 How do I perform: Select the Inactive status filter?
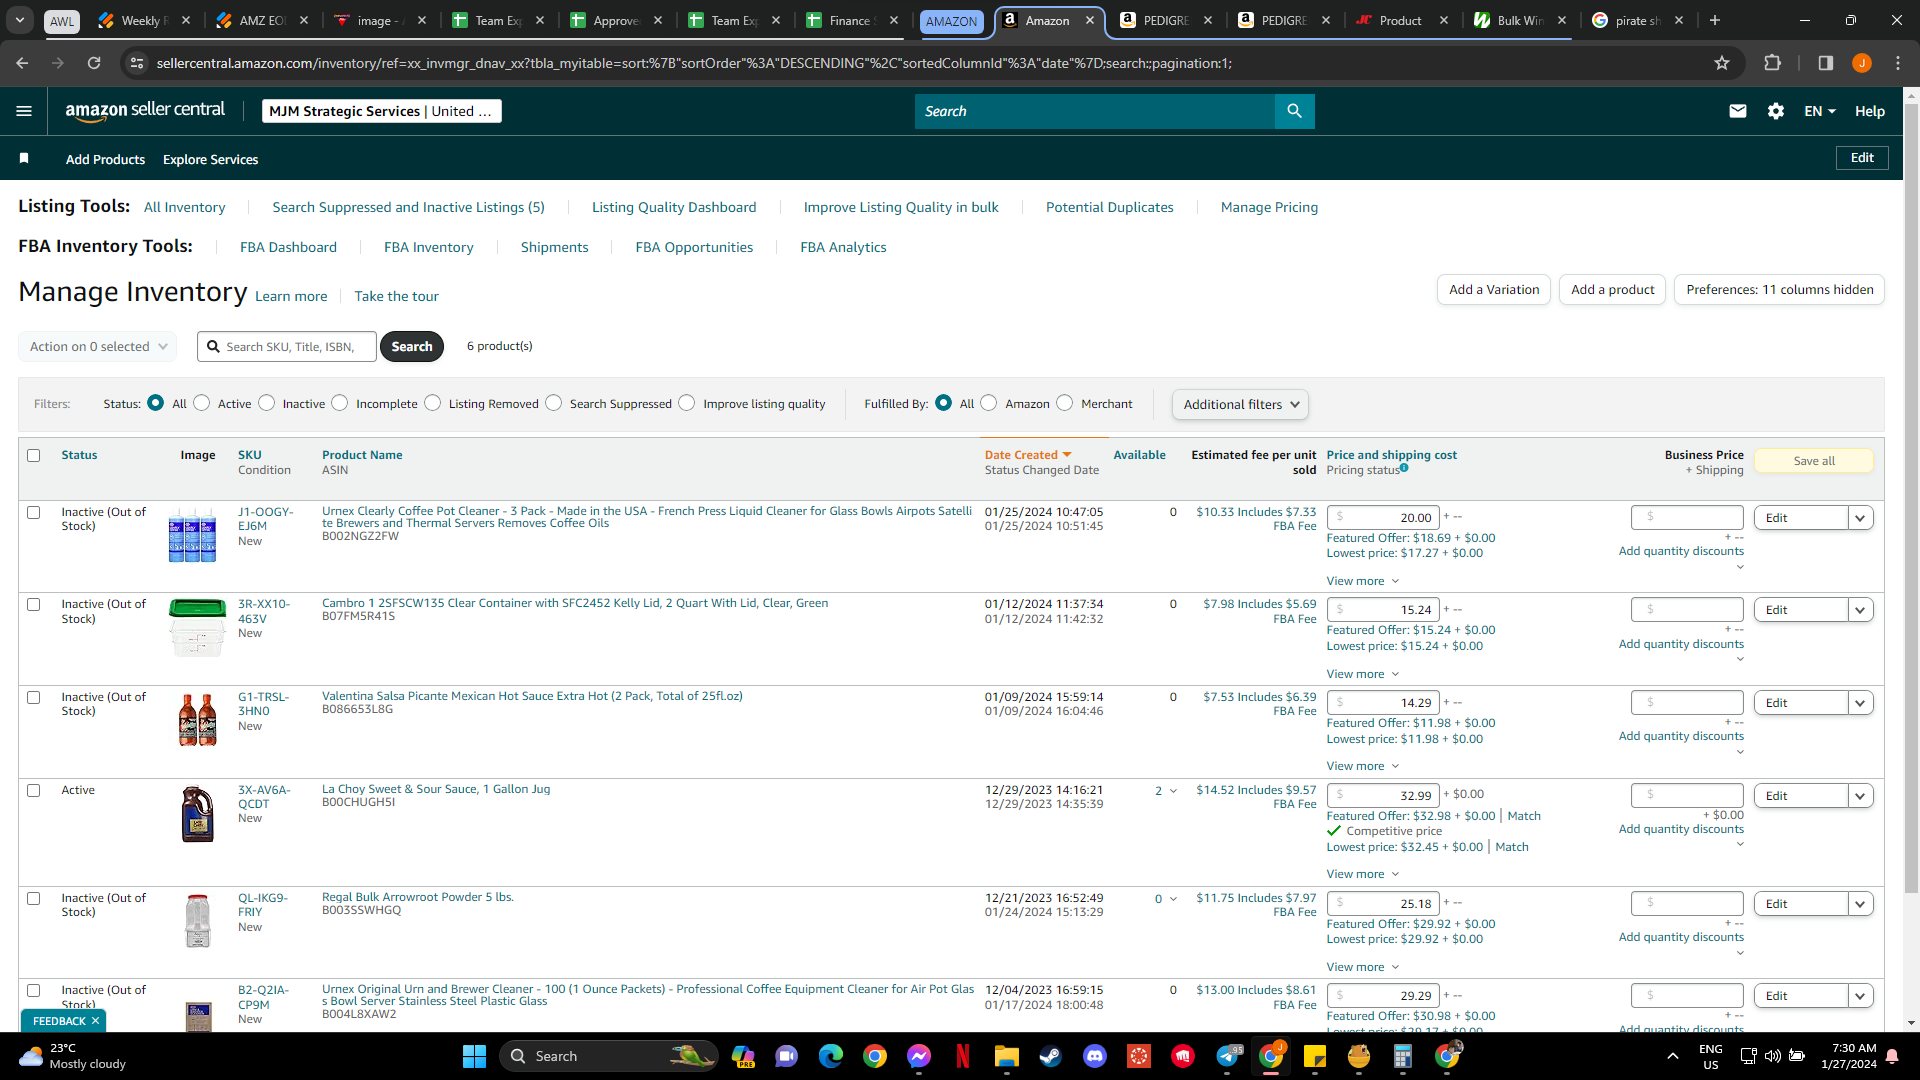pyautogui.click(x=266, y=403)
